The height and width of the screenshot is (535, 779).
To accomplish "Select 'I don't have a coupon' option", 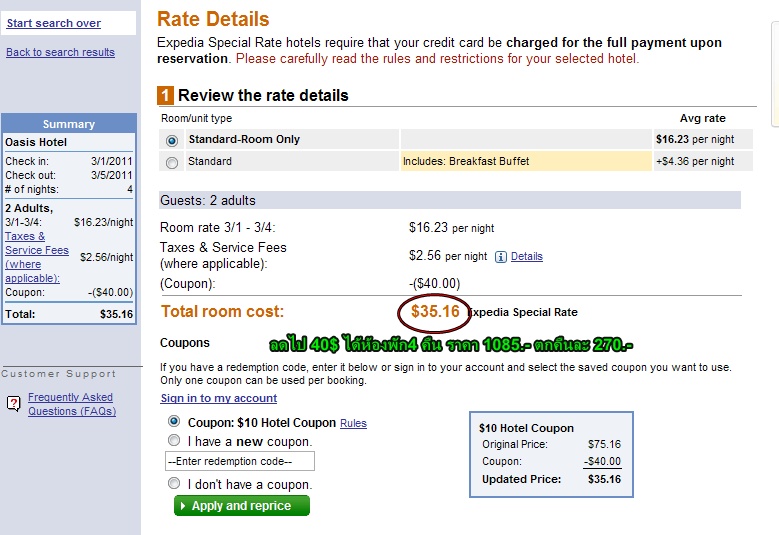I will click(174, 483).
